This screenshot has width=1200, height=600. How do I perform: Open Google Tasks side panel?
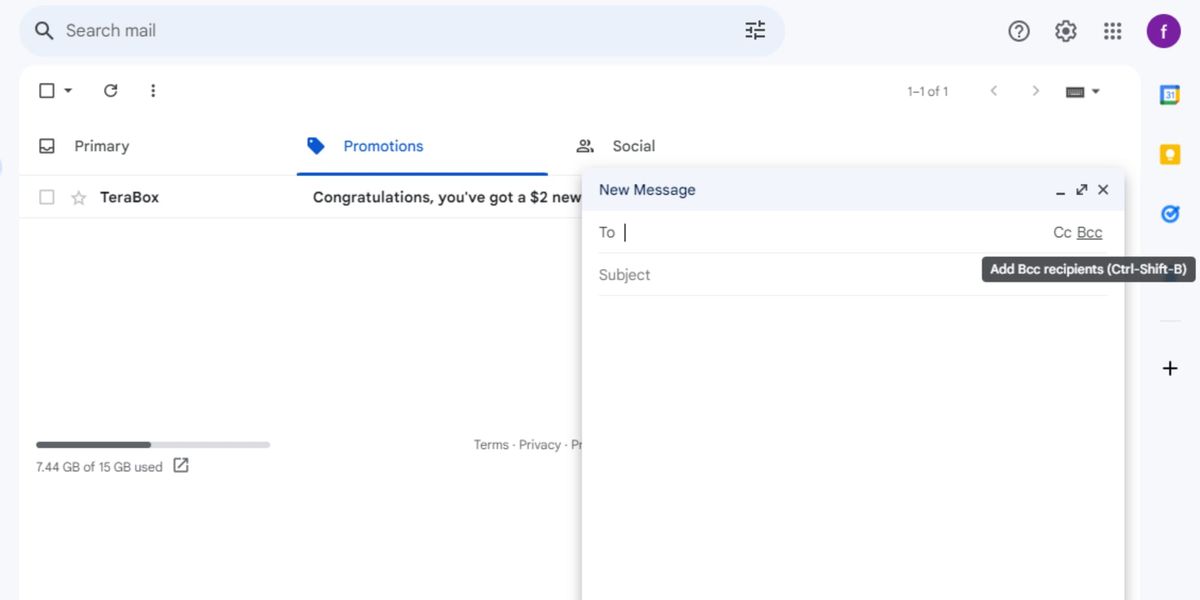[1169, 213]
